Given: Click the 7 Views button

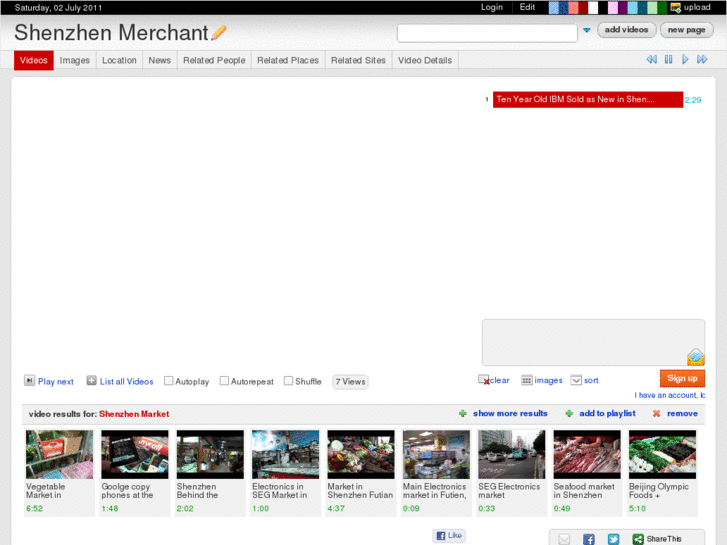Looking at the screenshot, I should [350, 382].
